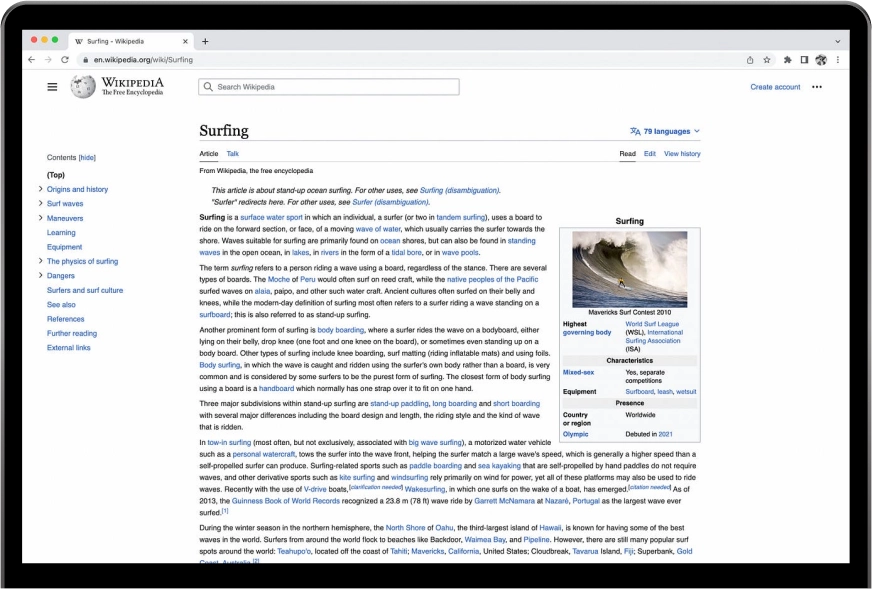Switch to the Talk tab
Image resolution: width=872 pixels, height=590 pixels.
coord(233,153)
